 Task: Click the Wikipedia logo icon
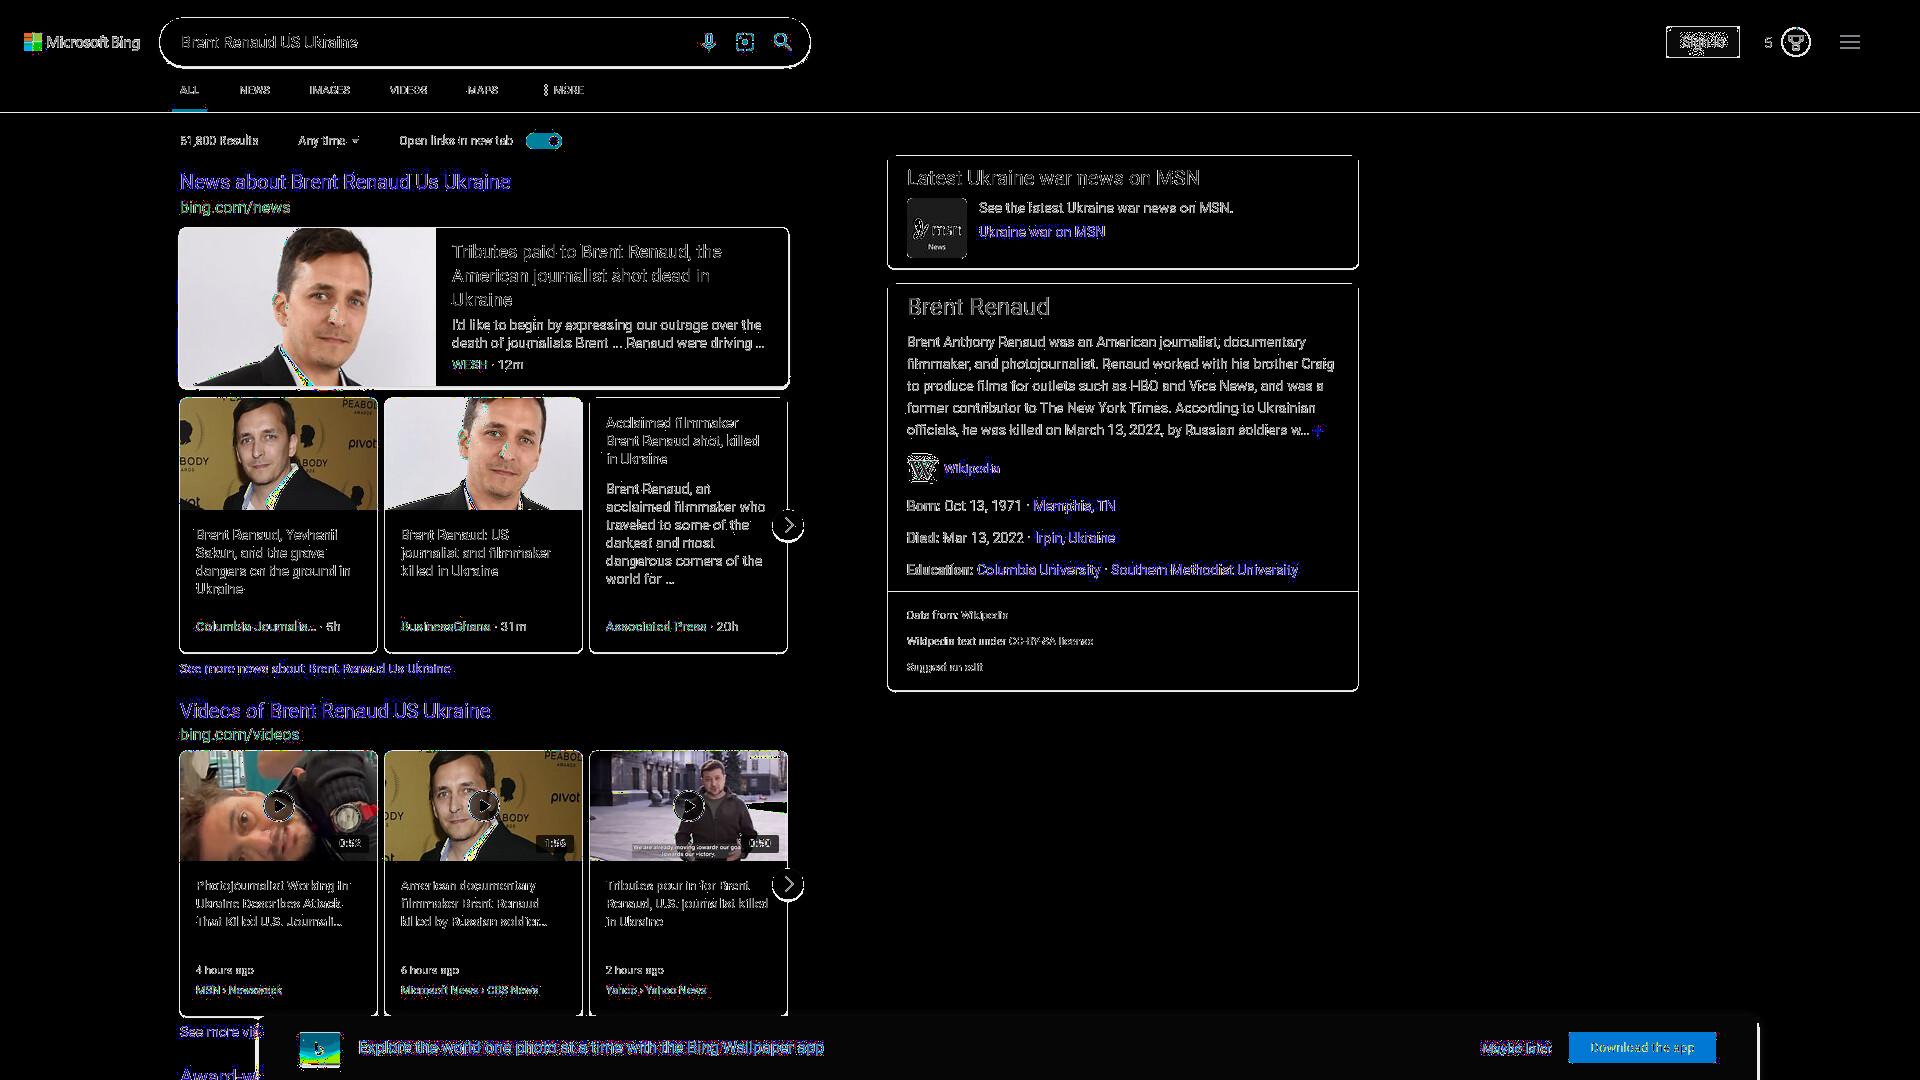[x=922, y=468]
